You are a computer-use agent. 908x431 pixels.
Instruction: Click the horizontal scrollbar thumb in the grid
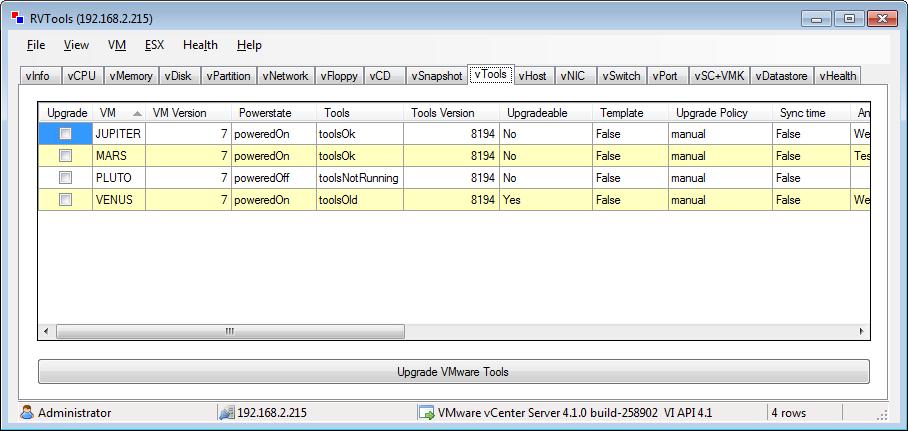point(230,331)
